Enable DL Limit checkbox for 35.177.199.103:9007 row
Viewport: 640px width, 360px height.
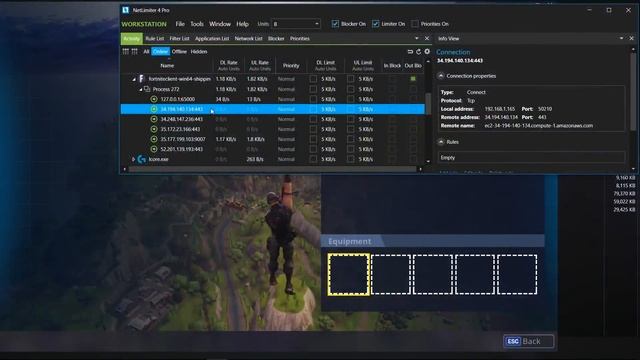click(313, 139)
